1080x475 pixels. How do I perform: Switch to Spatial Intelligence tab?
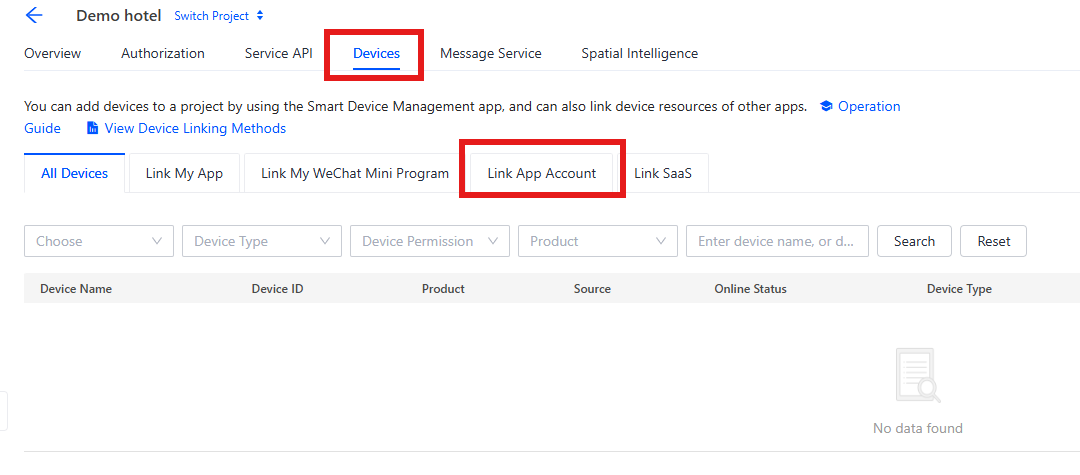click(x=639, y=53)
